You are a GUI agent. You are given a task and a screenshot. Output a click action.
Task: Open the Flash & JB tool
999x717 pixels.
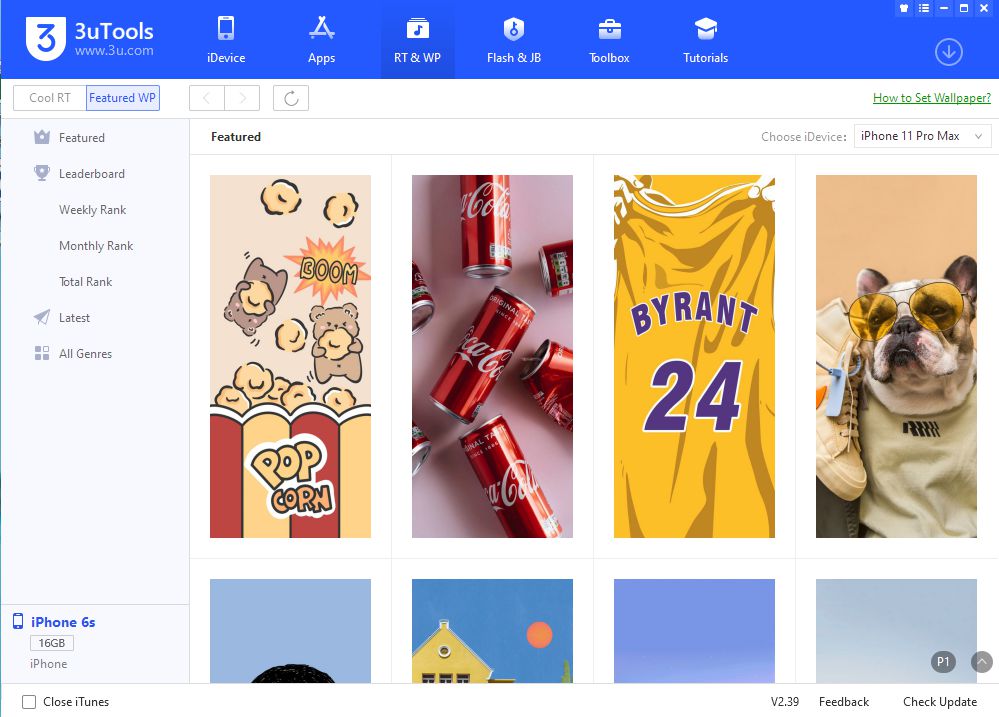513,38
